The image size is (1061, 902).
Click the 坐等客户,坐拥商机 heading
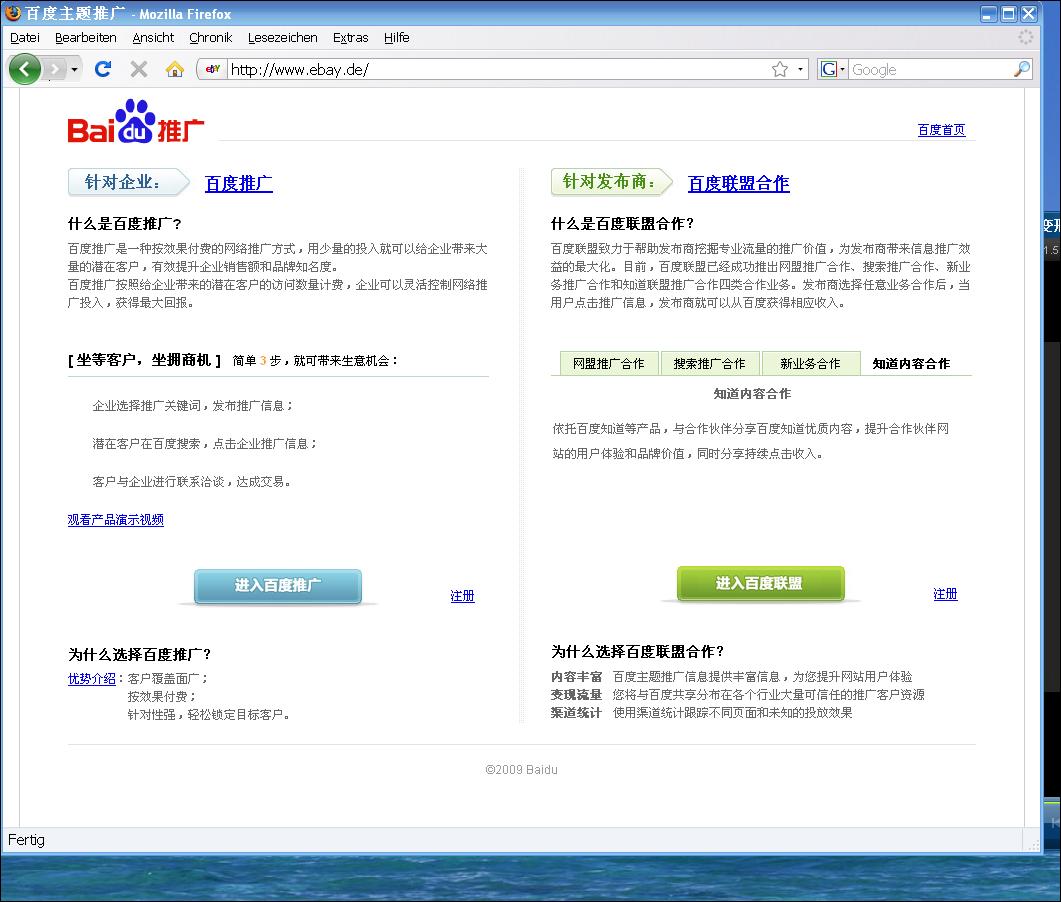pos(144,360)
